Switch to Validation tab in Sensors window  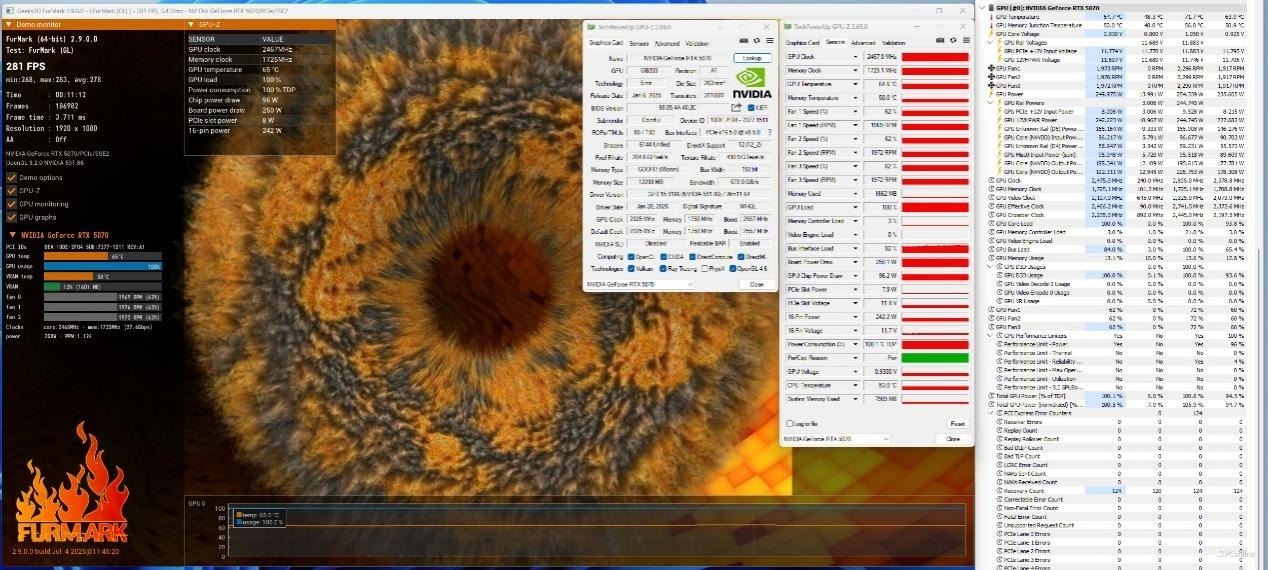[x=893, y=43]
